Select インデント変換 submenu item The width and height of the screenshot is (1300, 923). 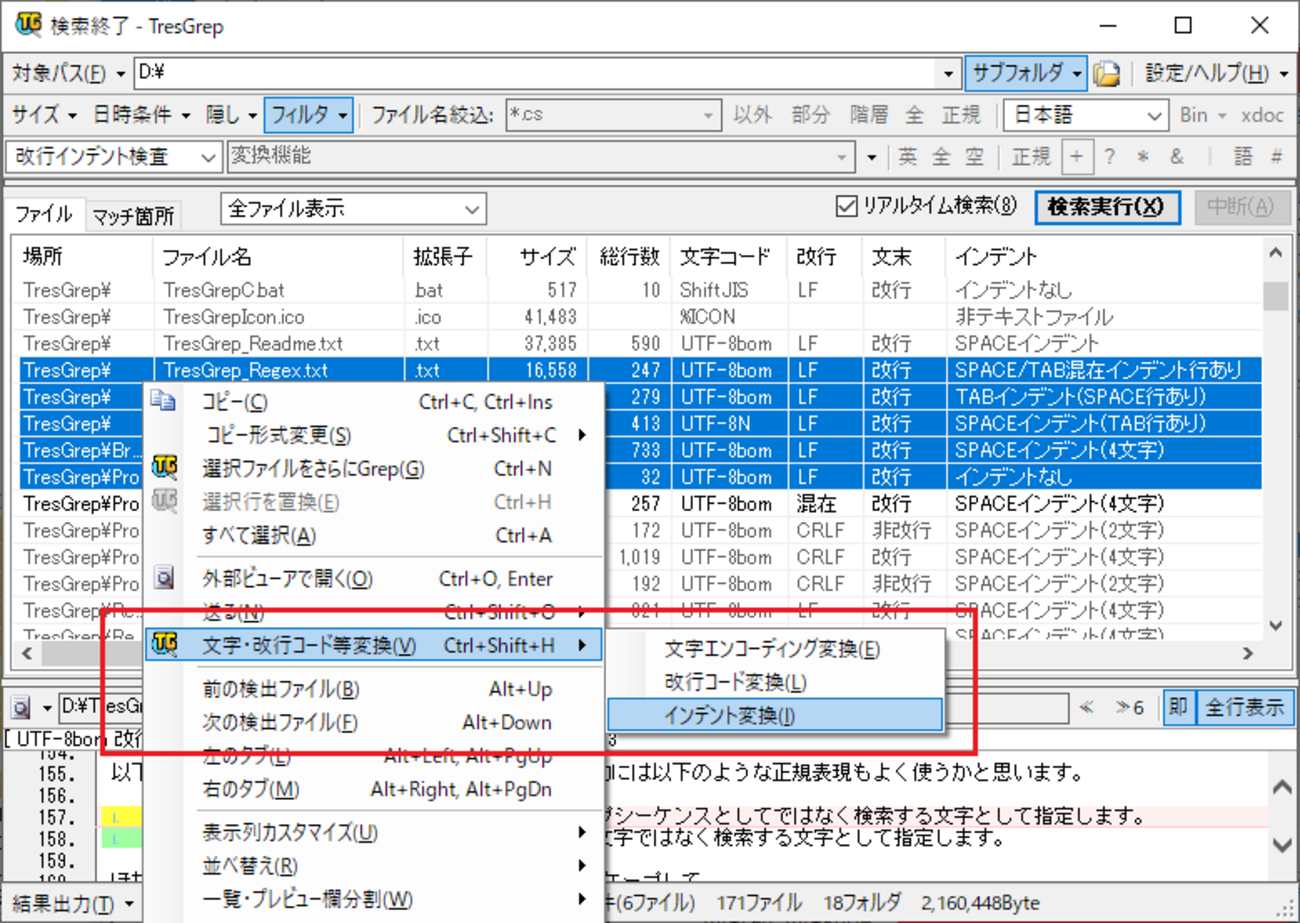click(775, 715)
